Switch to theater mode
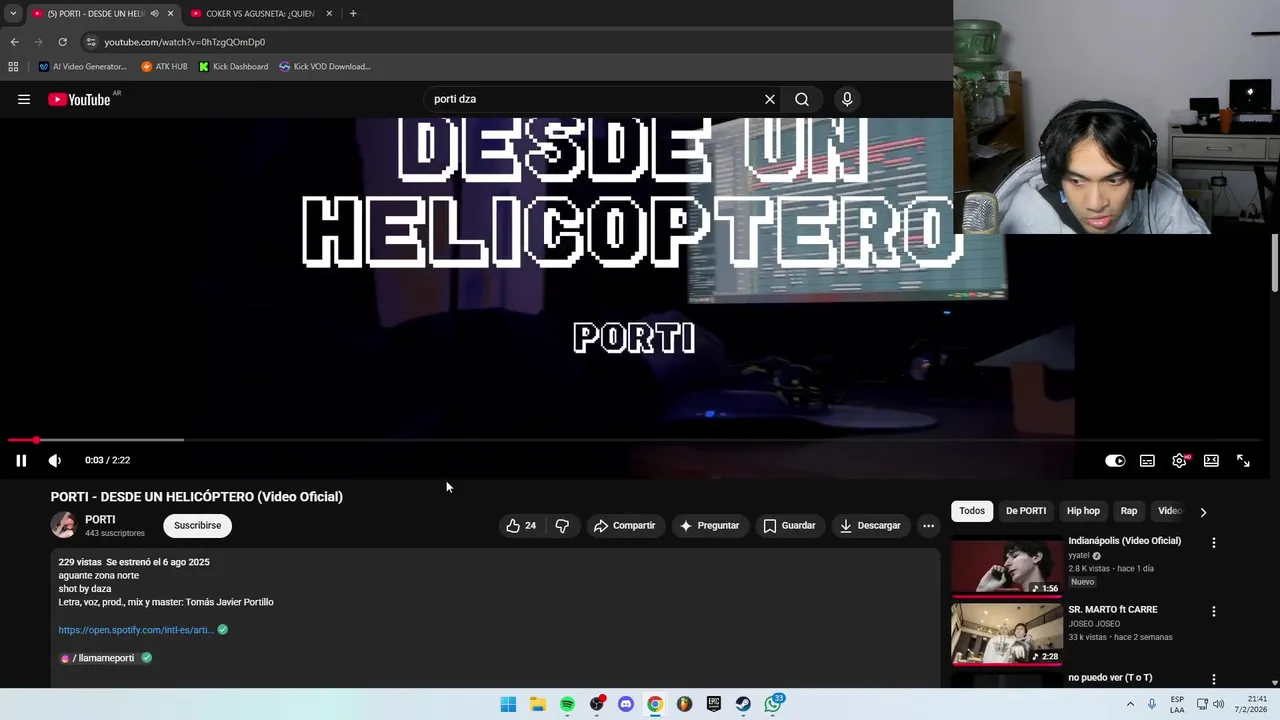Viewport: 1280px width, 720px height. (1211, 460)
